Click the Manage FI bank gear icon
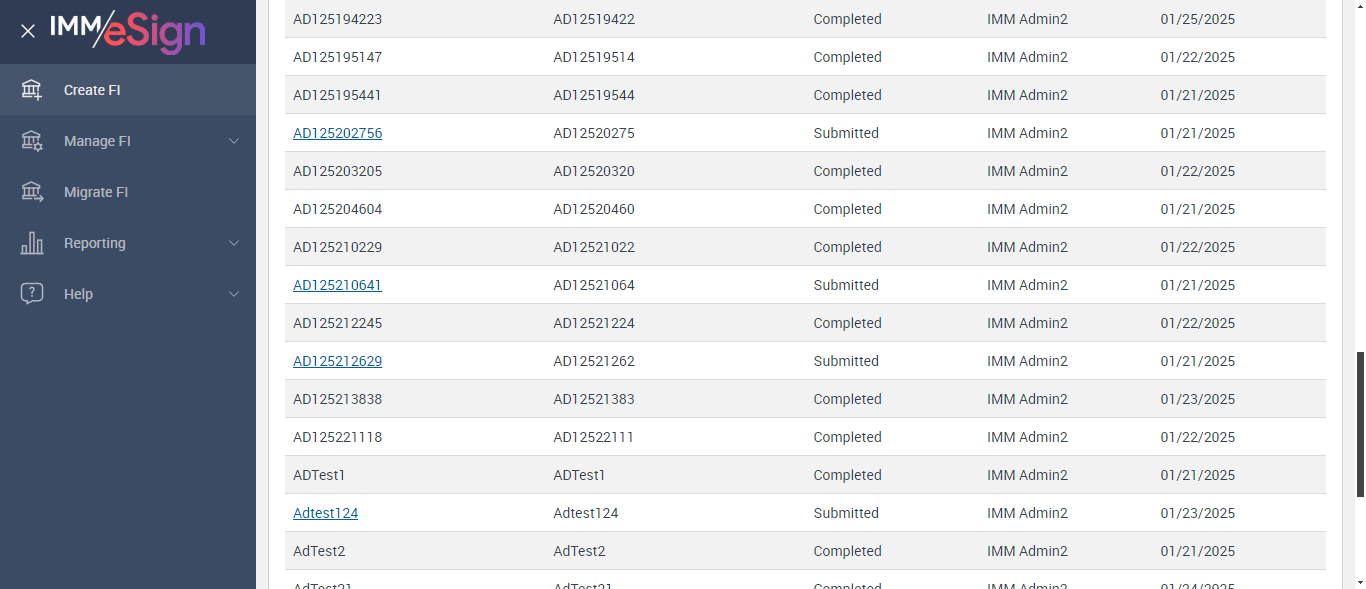This screenshot has height=589, width=1366. pos(32,141)
